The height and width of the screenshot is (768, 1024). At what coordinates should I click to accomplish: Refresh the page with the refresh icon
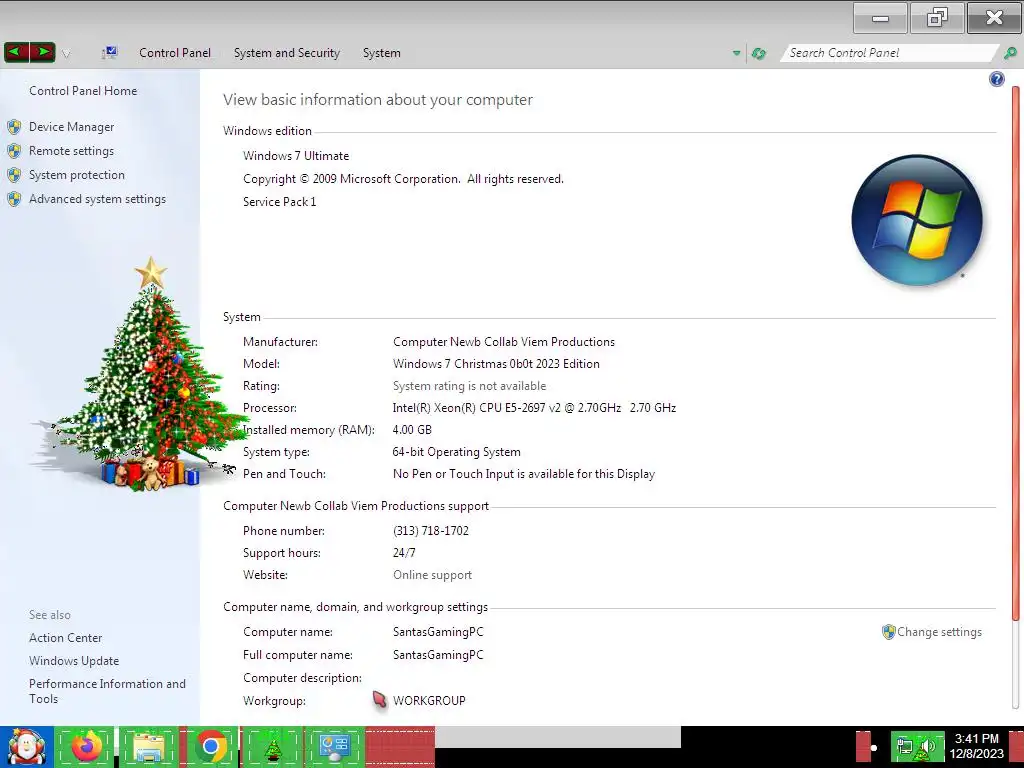point(758,53)
